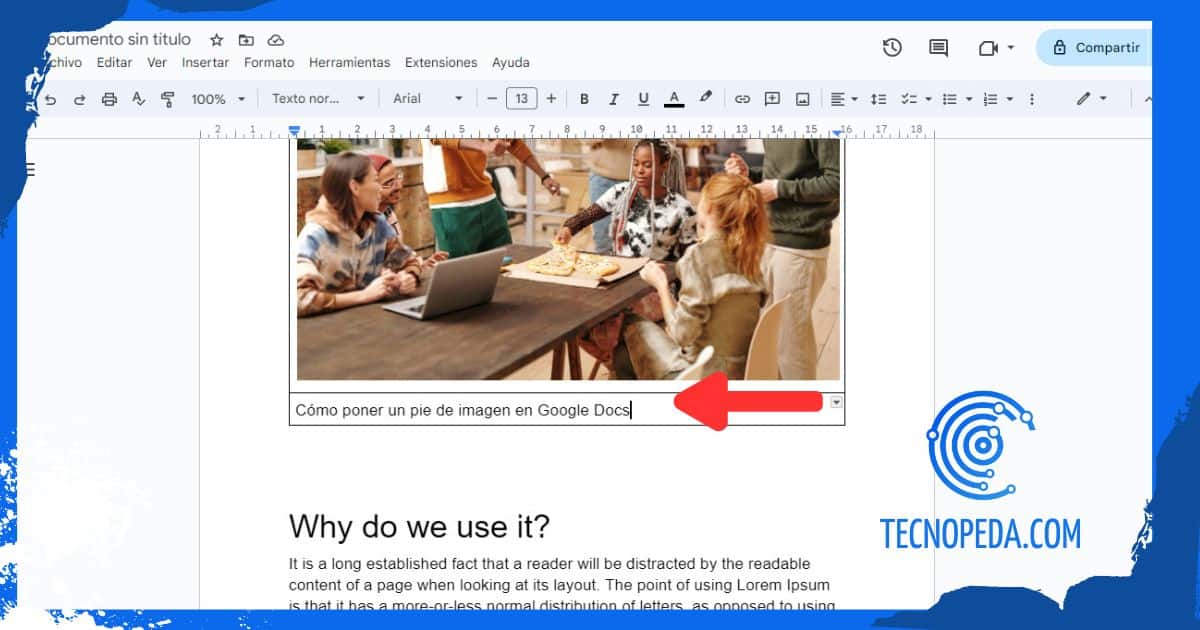
Task: Open the editing mode pencil dropdown
Action: pos(1091,99)
